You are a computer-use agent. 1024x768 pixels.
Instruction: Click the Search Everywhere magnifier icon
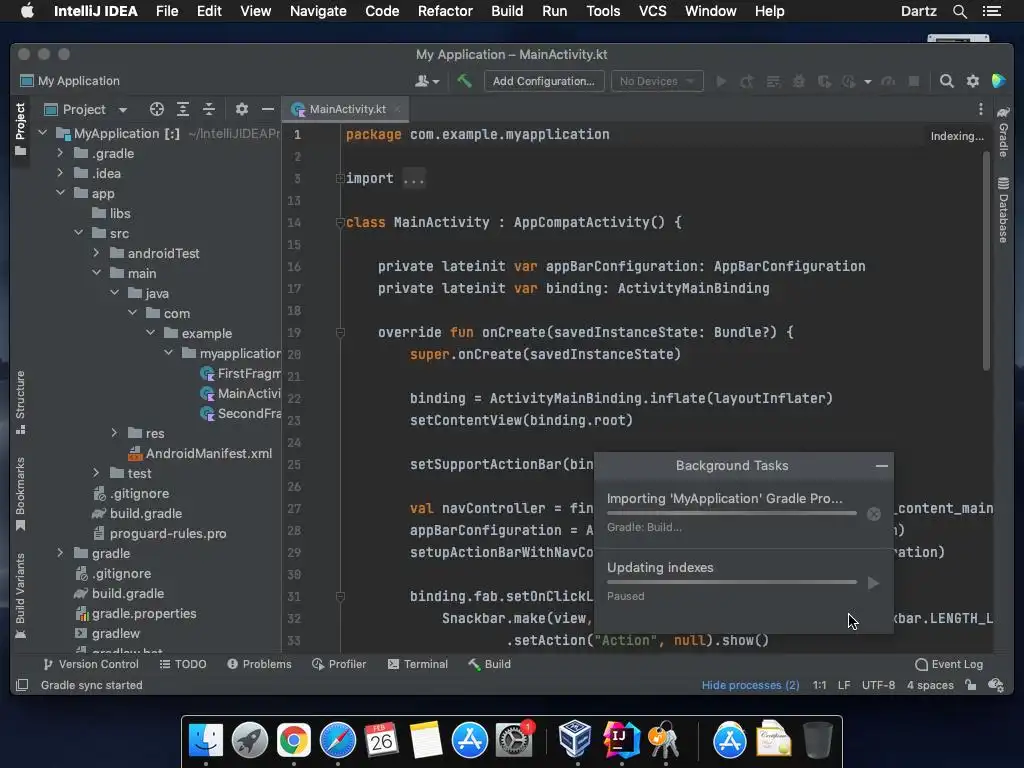click(x=946, y=81)
